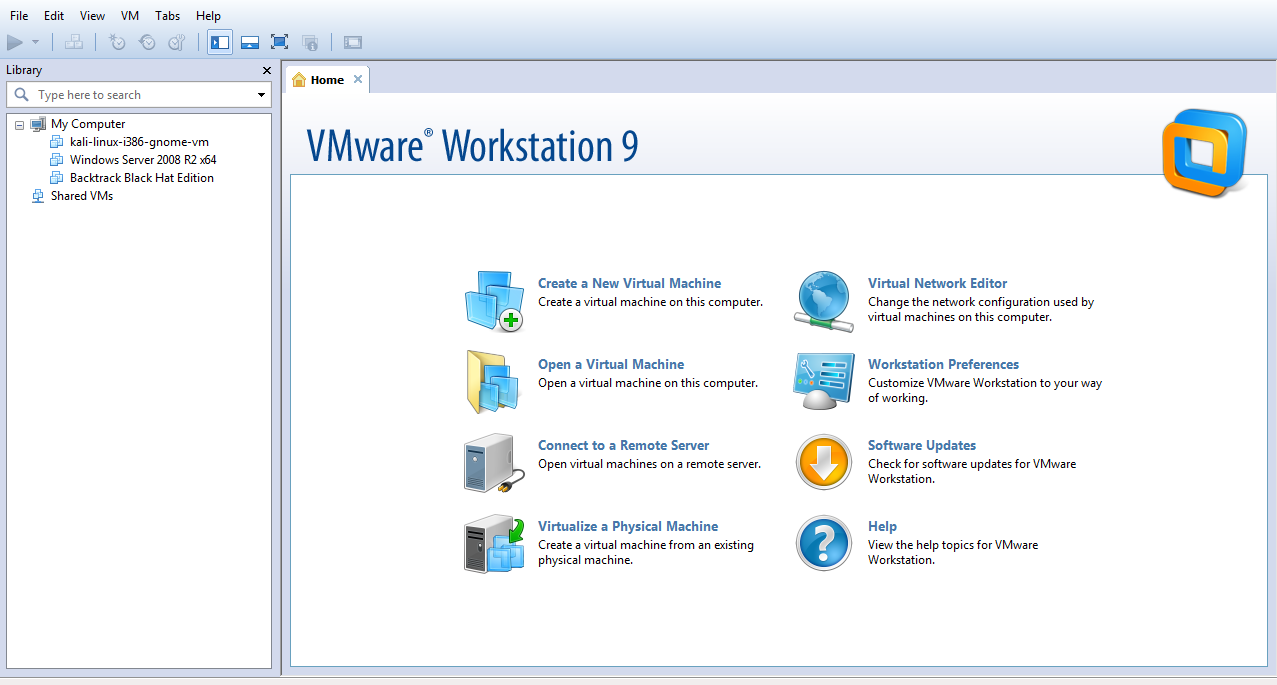Screen dimensions: 1277x685
Task: Click Connect to a Remote Server link
Action: [623, 445]
